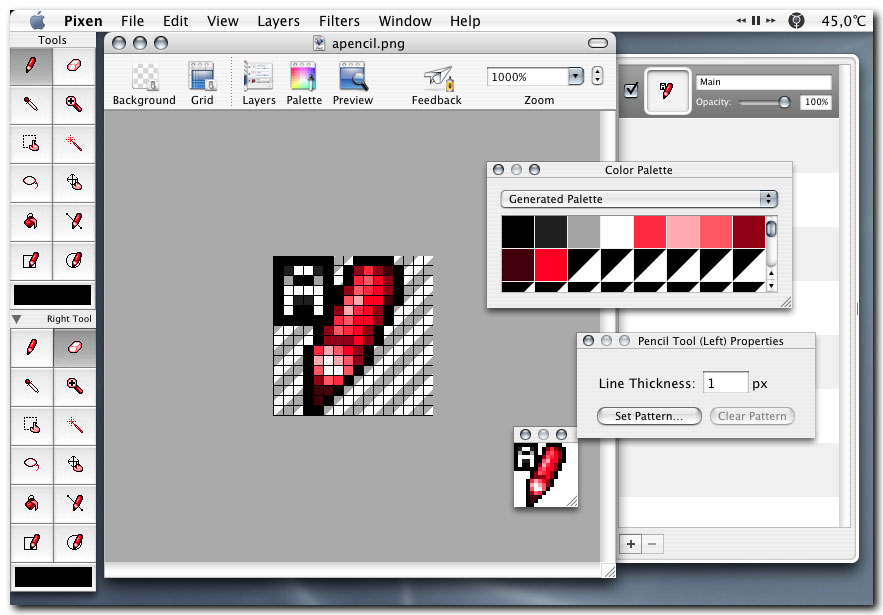Pick the left Paint Bucket fill tool

point(31,221)
